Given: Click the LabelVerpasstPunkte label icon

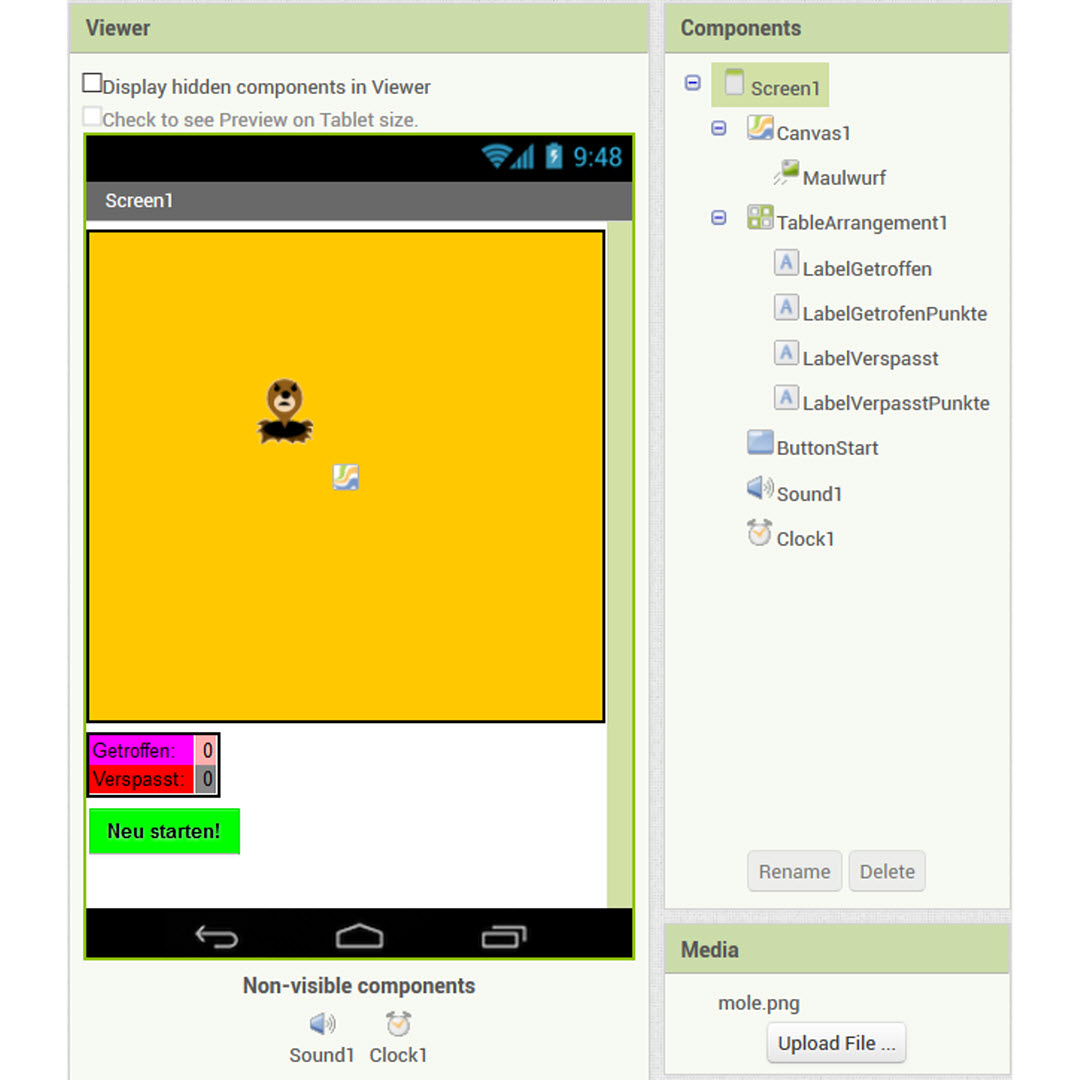Looking at the screenshot, I should pos(787,397).
